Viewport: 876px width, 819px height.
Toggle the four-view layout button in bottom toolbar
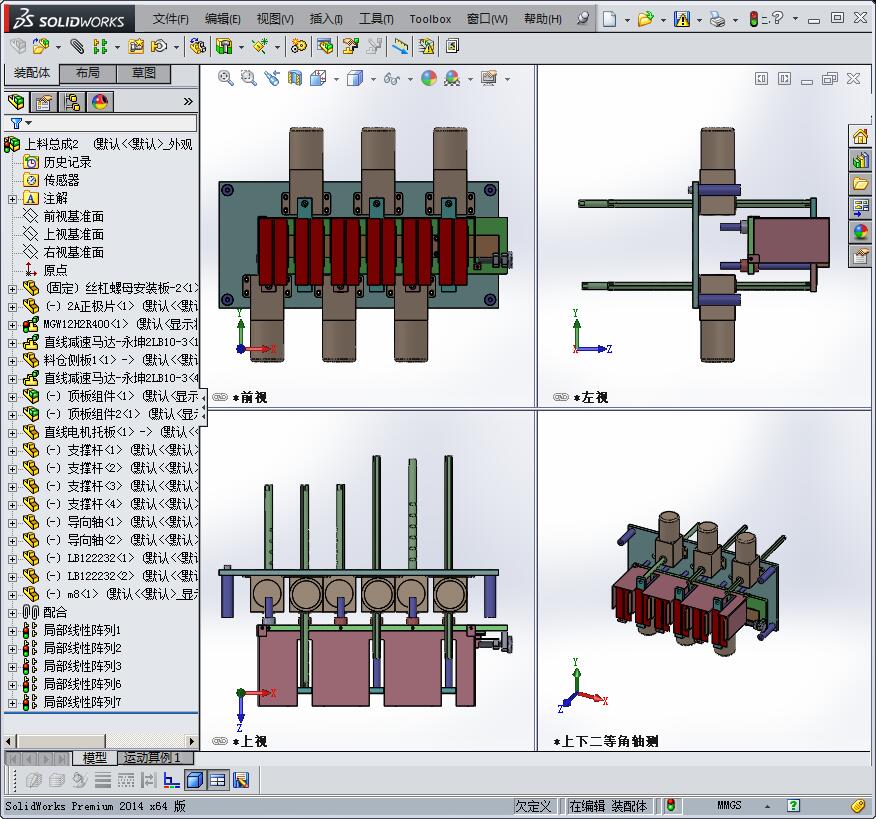[218, 780]
